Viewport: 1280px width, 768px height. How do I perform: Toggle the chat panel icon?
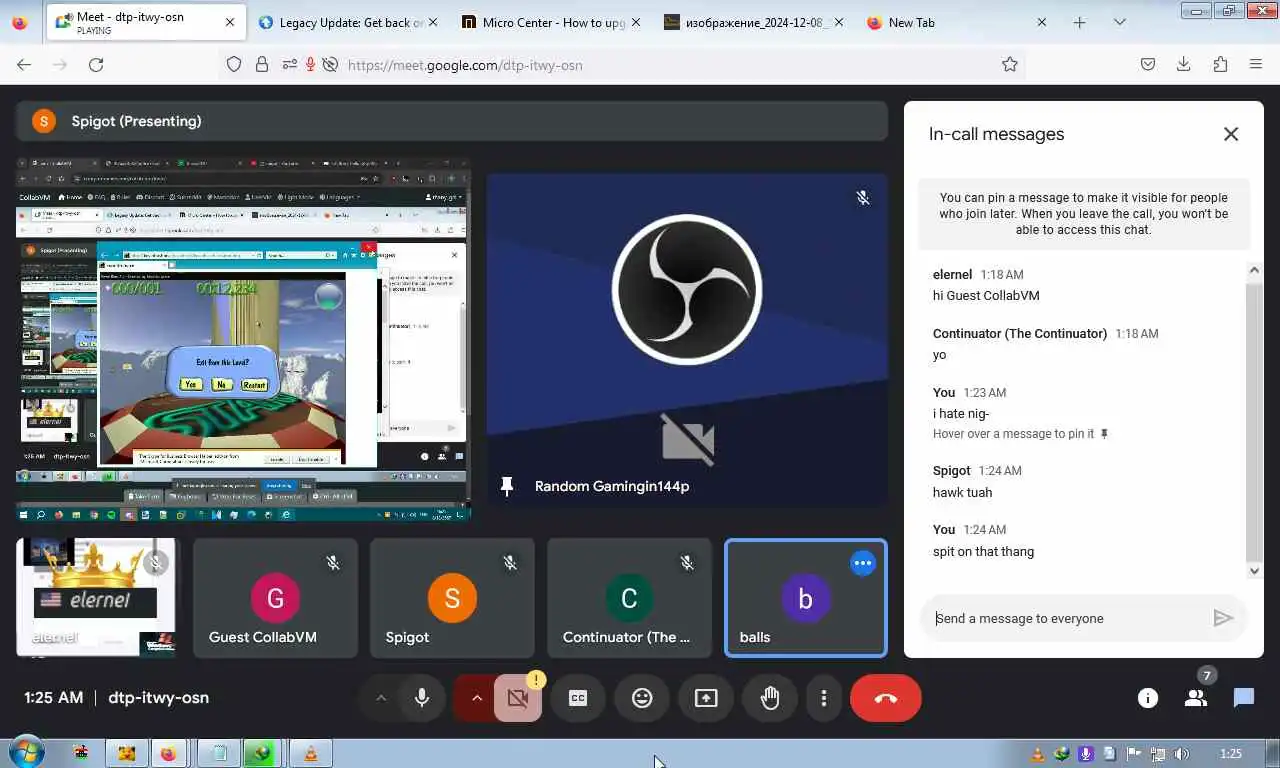tap(1244, 698)
